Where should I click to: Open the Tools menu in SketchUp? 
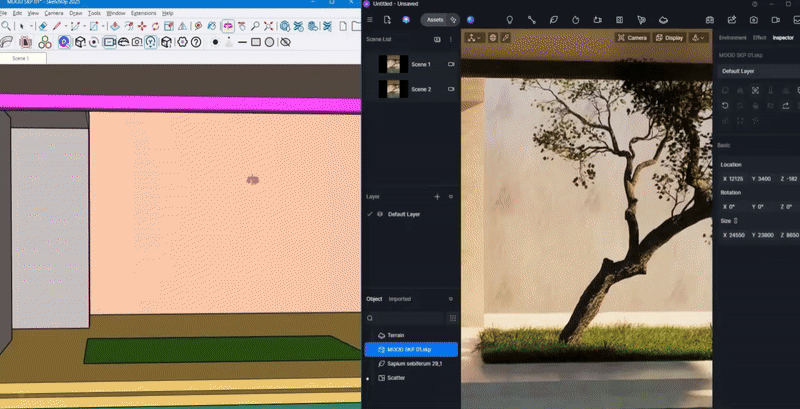click(x=94, y=13)
